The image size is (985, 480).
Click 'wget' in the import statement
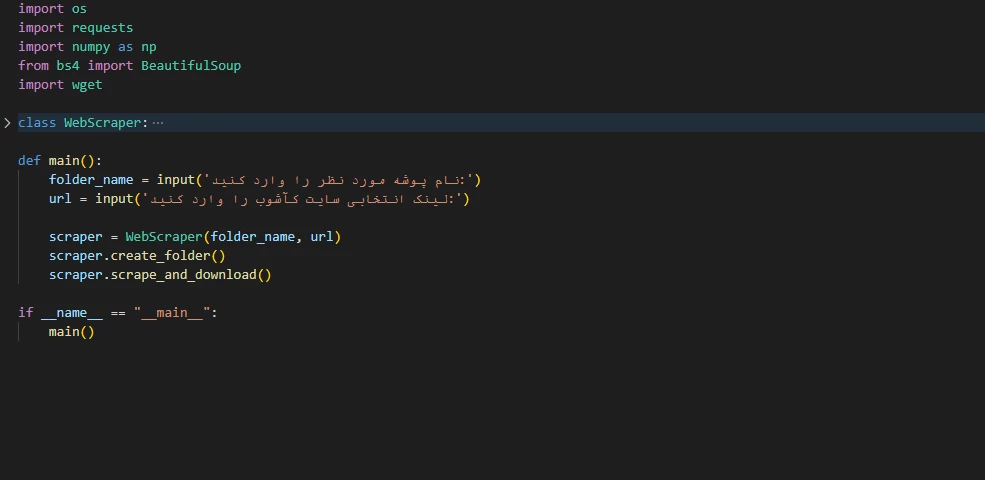coord(87,85)
